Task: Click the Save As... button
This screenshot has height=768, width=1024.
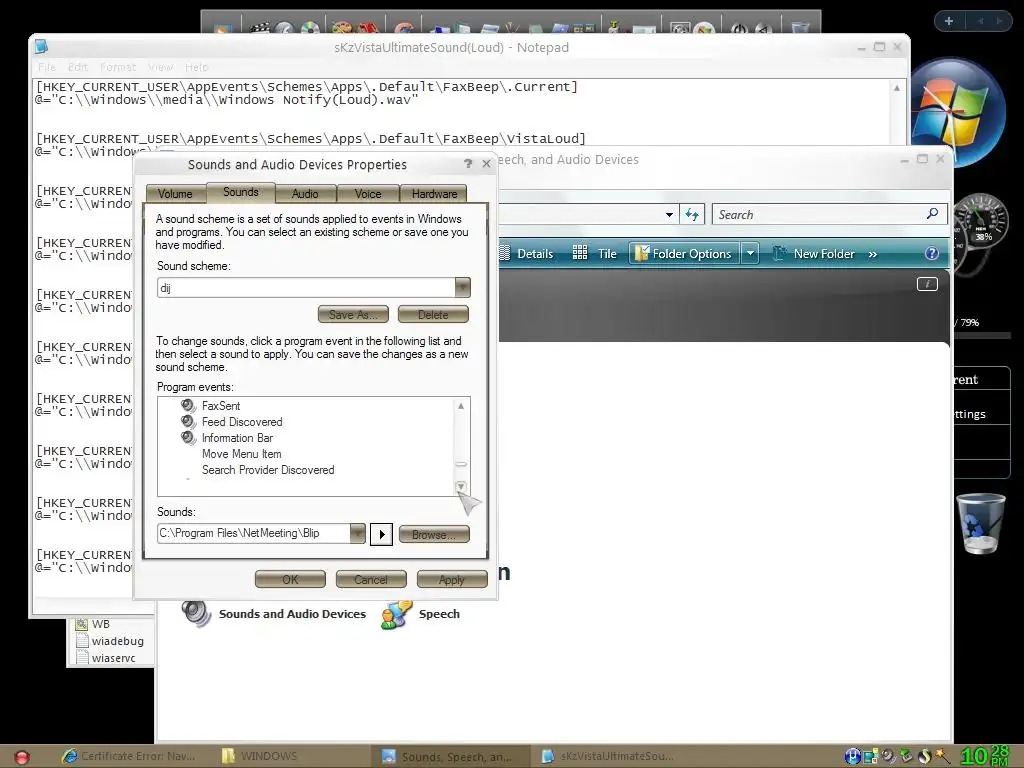Action: click(x=353, y=315)
